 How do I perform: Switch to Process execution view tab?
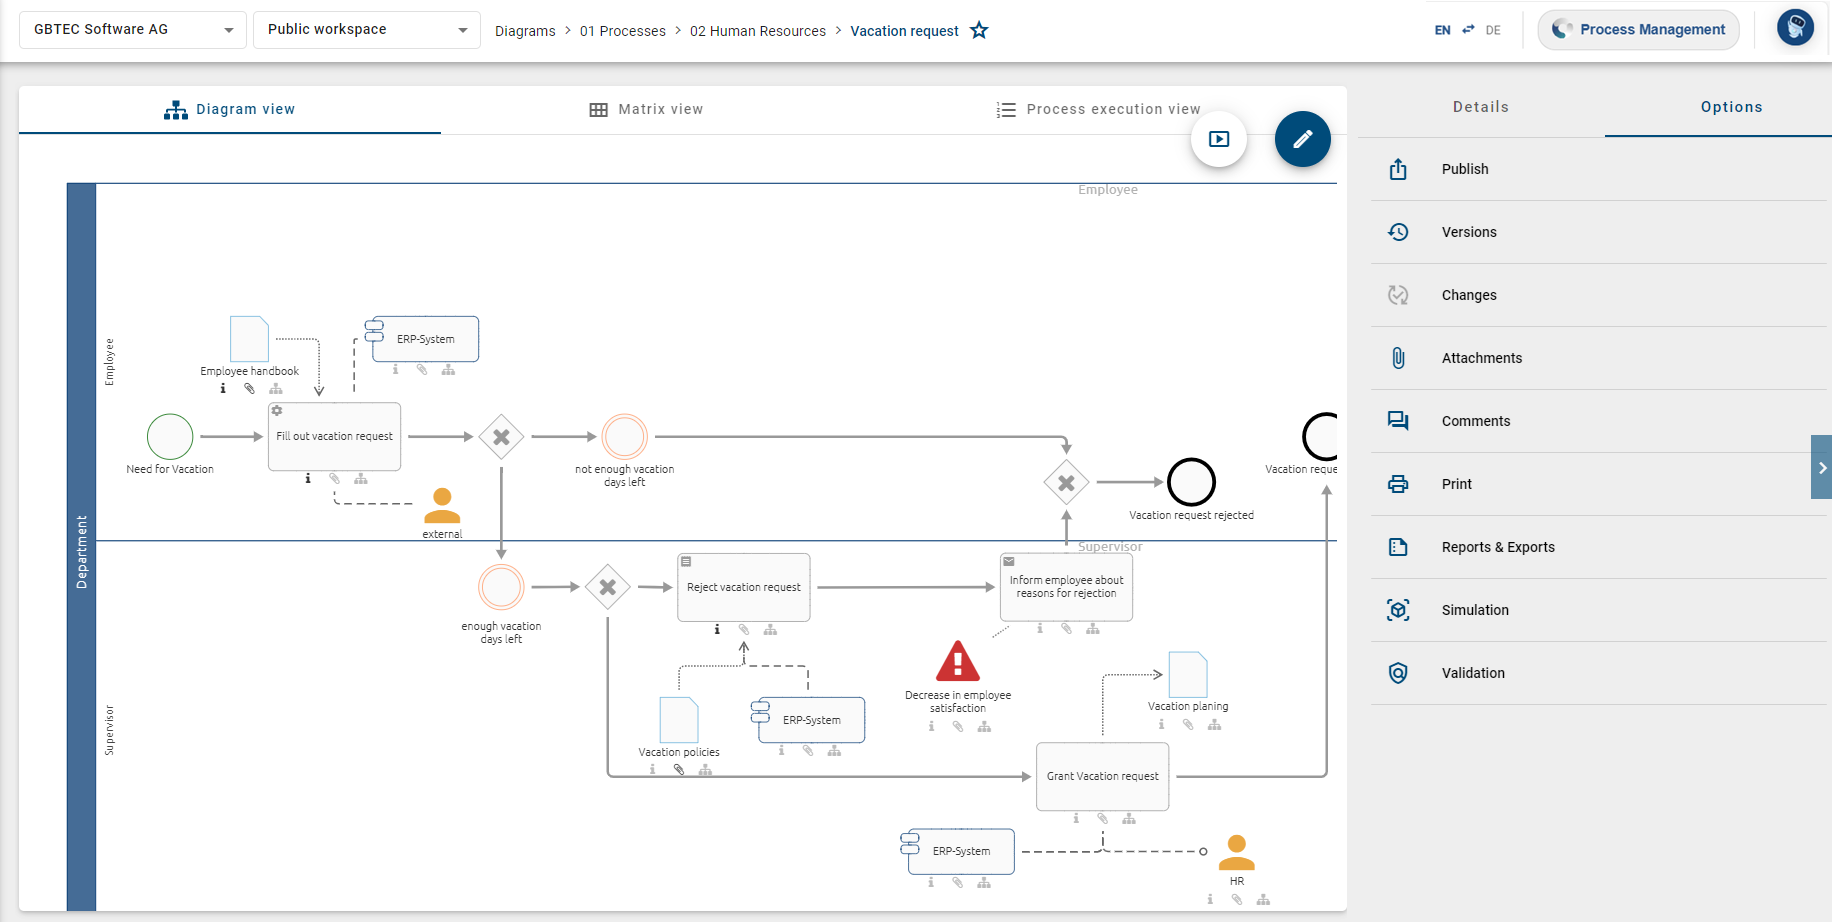1098,110
